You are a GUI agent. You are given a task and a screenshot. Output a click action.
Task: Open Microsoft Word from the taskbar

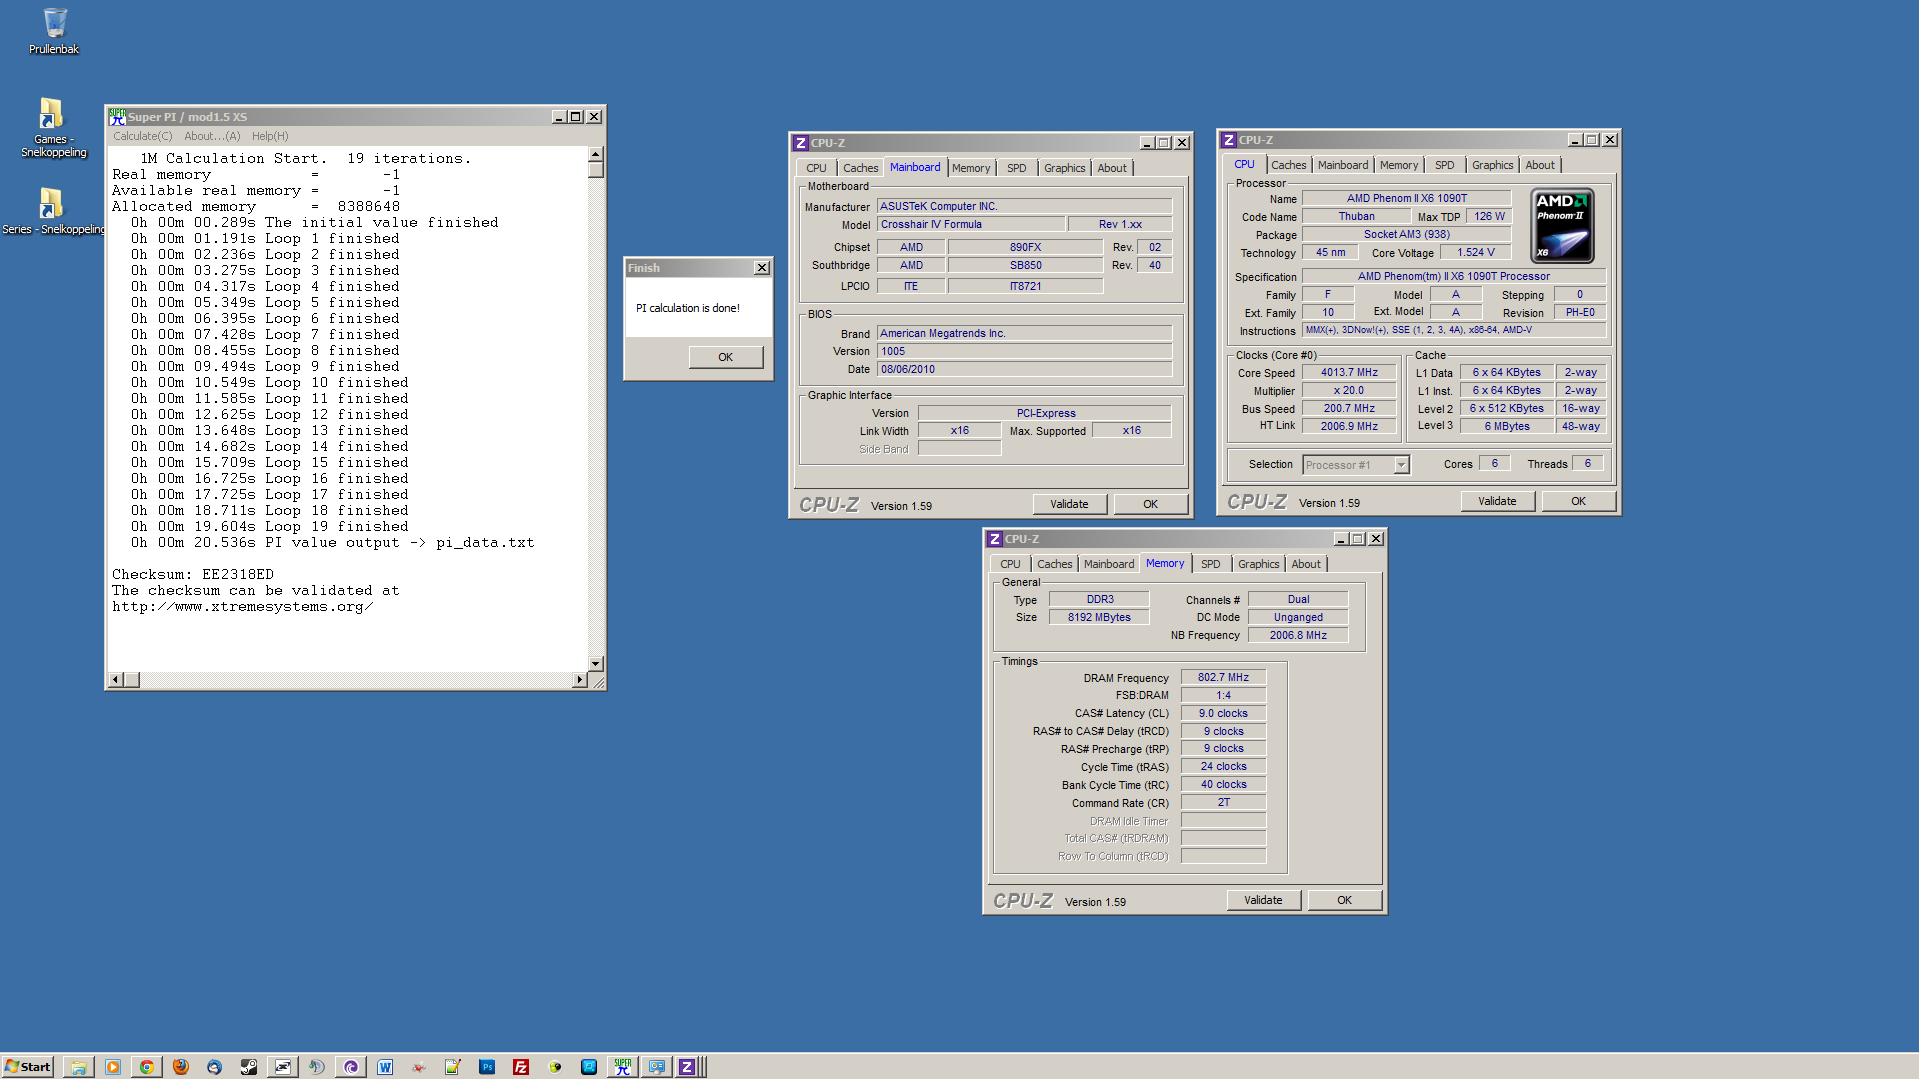click(x=385, y=1067)
